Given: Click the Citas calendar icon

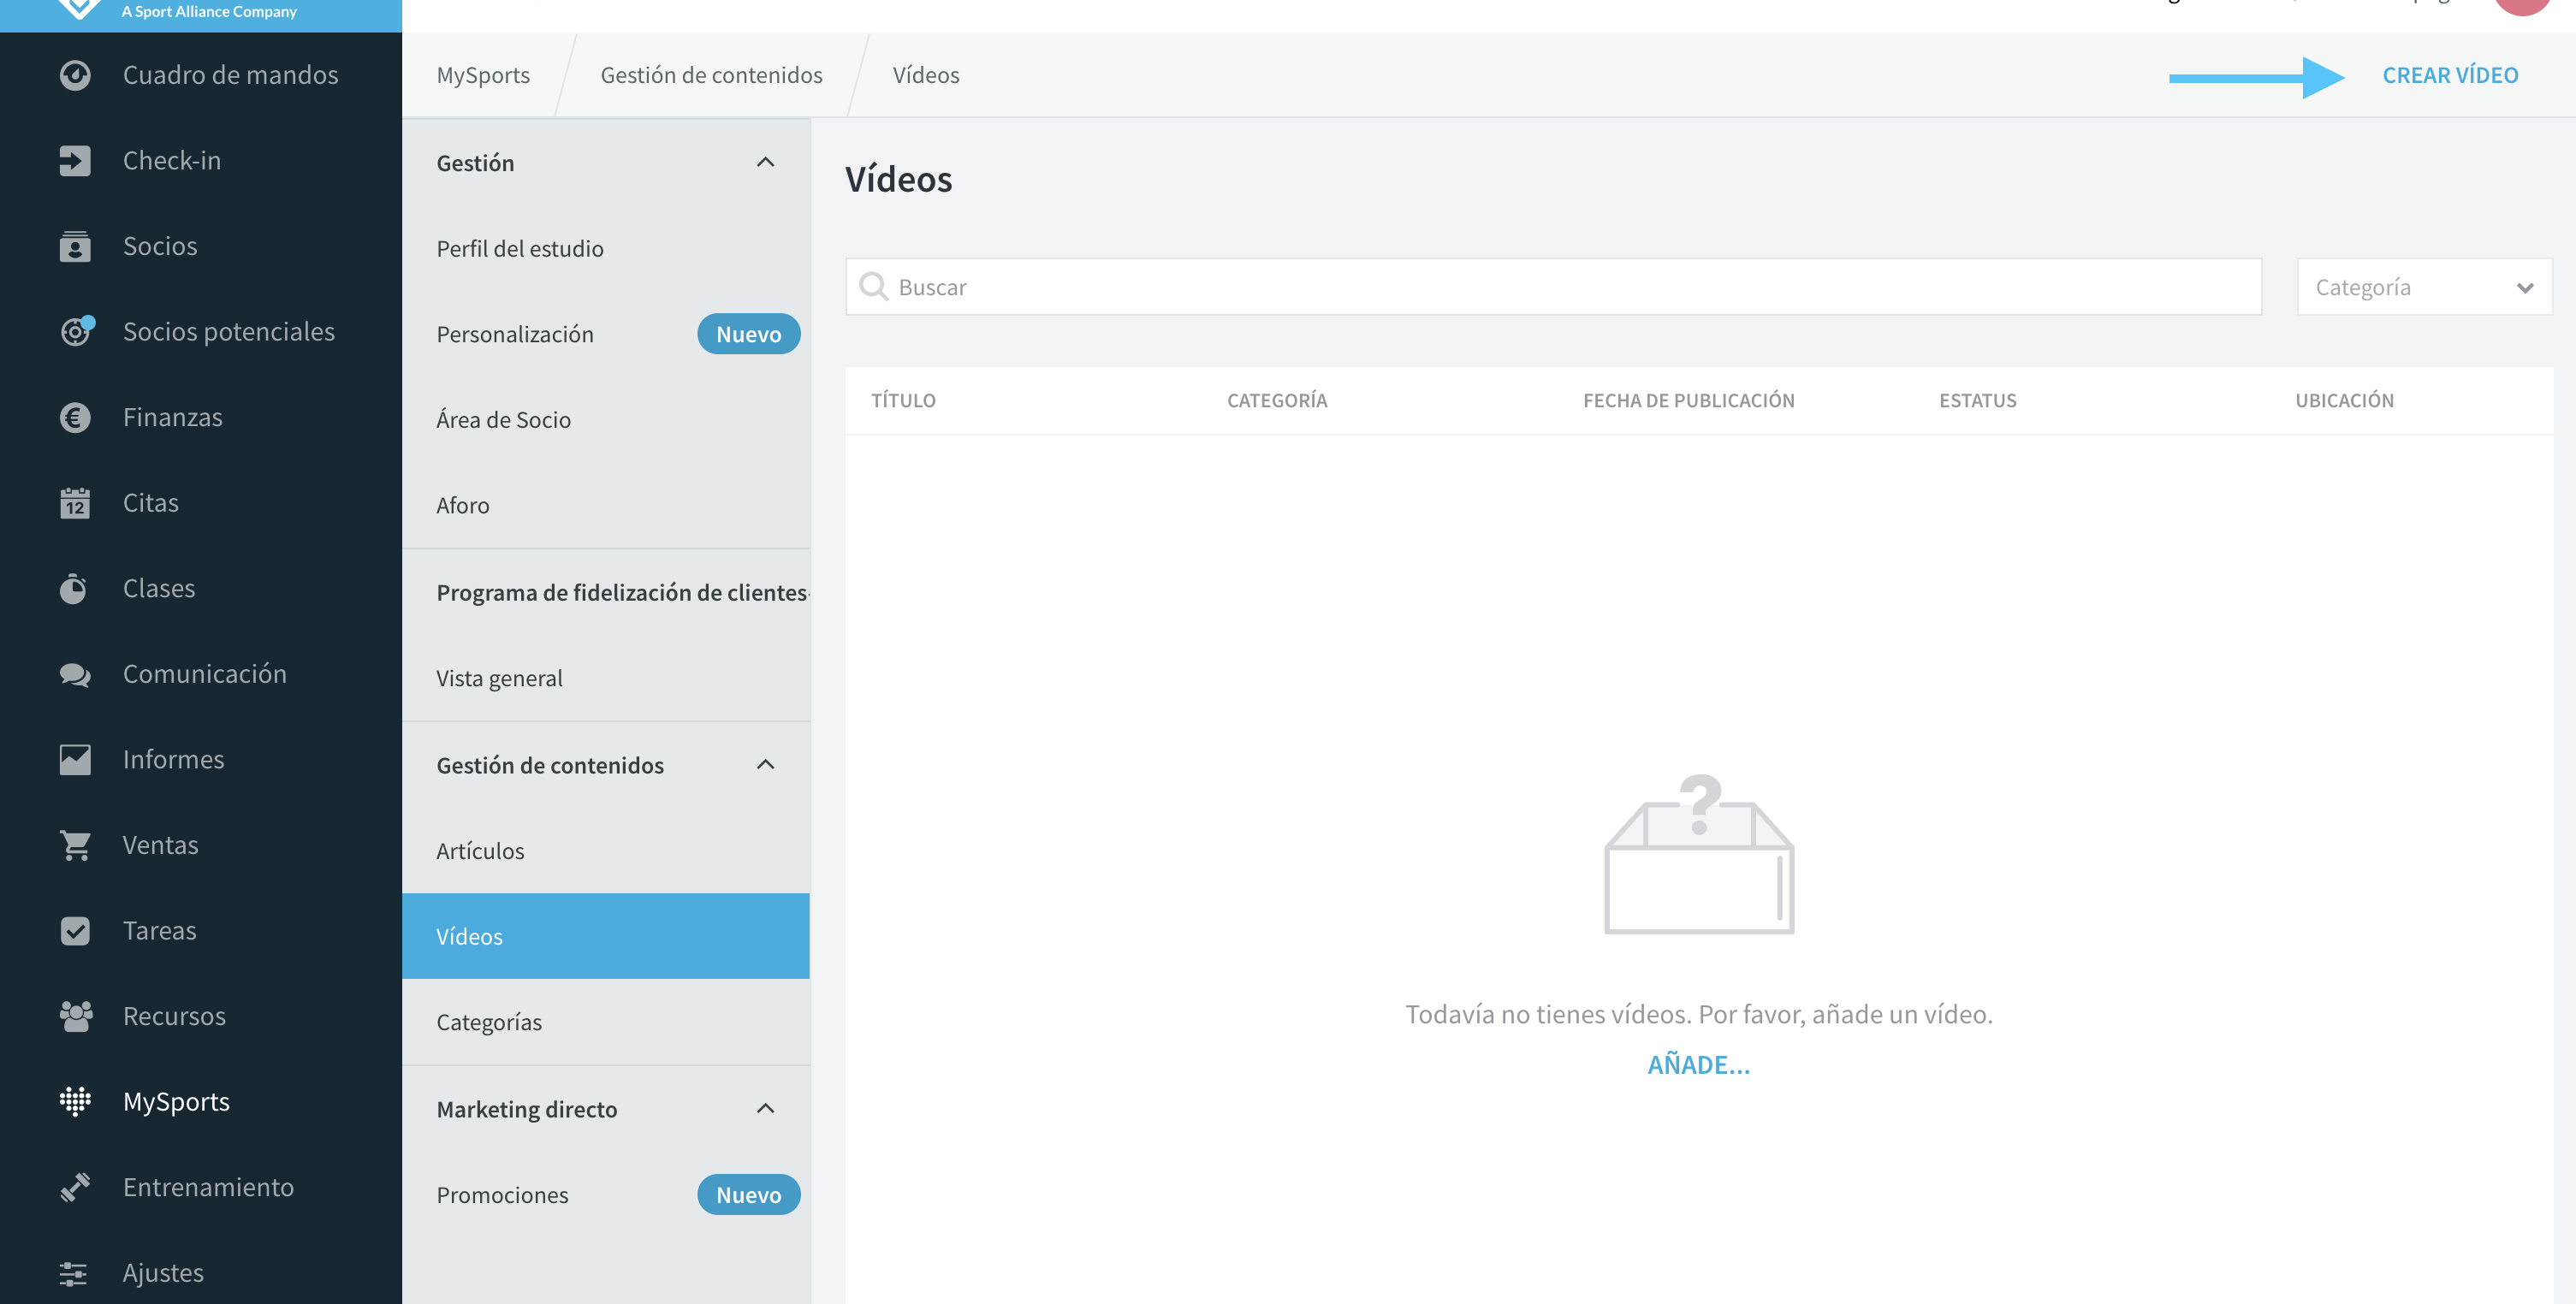Looking at the screenshot, I should point(75,503).
